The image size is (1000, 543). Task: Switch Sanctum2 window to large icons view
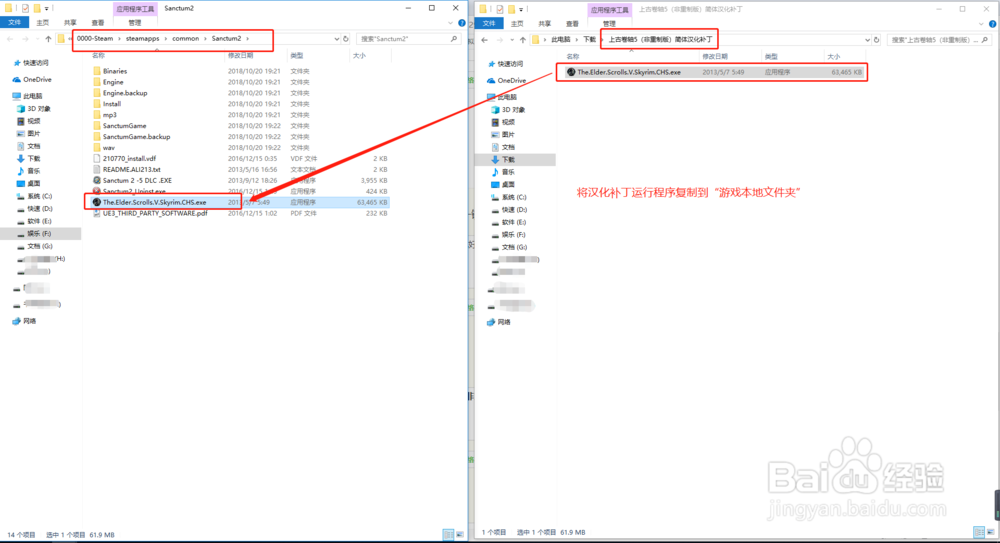[460, 534]
